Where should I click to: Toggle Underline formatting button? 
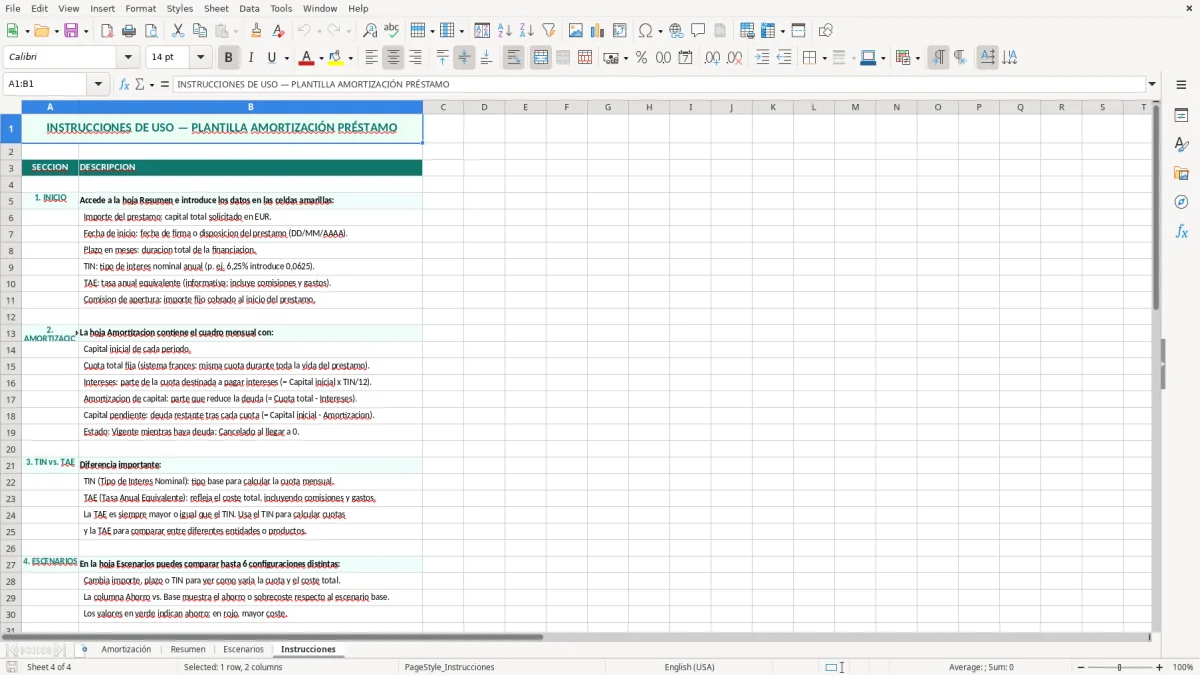[x=271, y=58]
